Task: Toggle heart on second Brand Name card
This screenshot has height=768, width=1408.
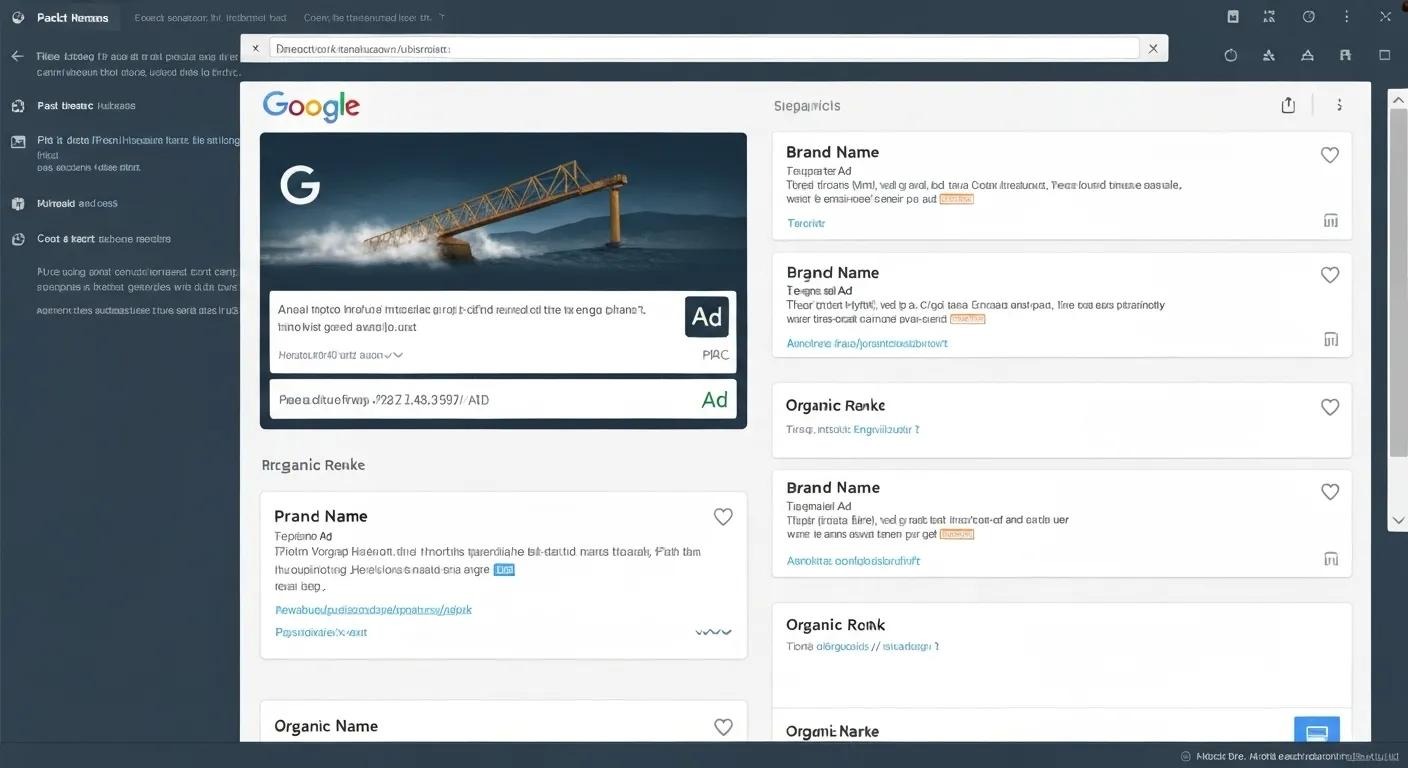Action: [1330, 275]
